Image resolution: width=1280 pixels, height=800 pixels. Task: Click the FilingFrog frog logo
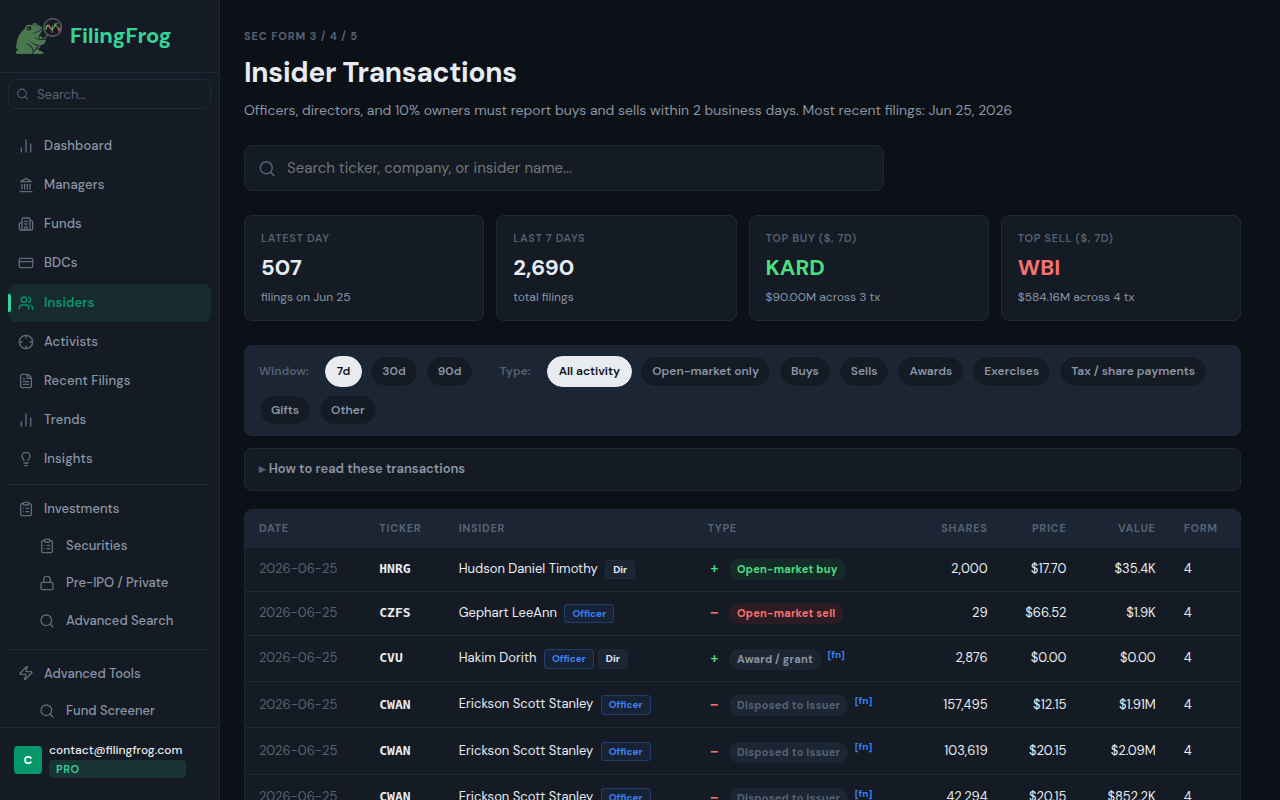pos(41,37)
